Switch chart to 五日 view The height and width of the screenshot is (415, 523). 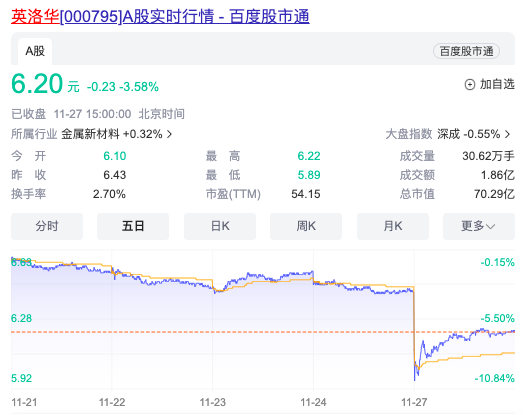[133, 226]
